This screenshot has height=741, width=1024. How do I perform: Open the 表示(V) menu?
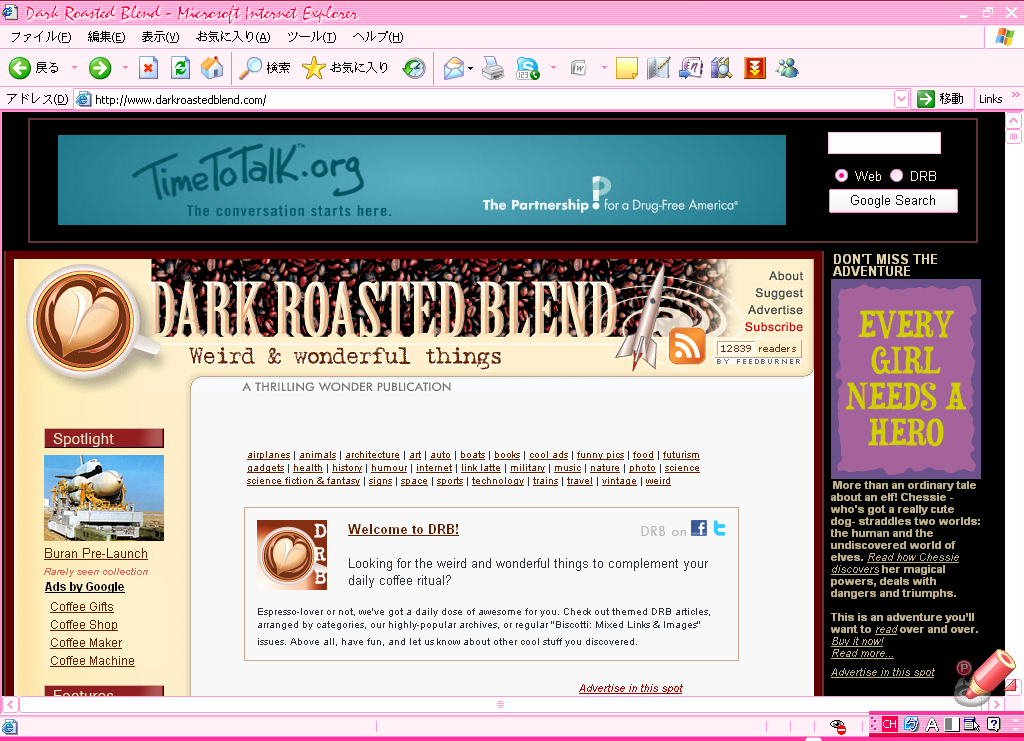coord(160,37)
